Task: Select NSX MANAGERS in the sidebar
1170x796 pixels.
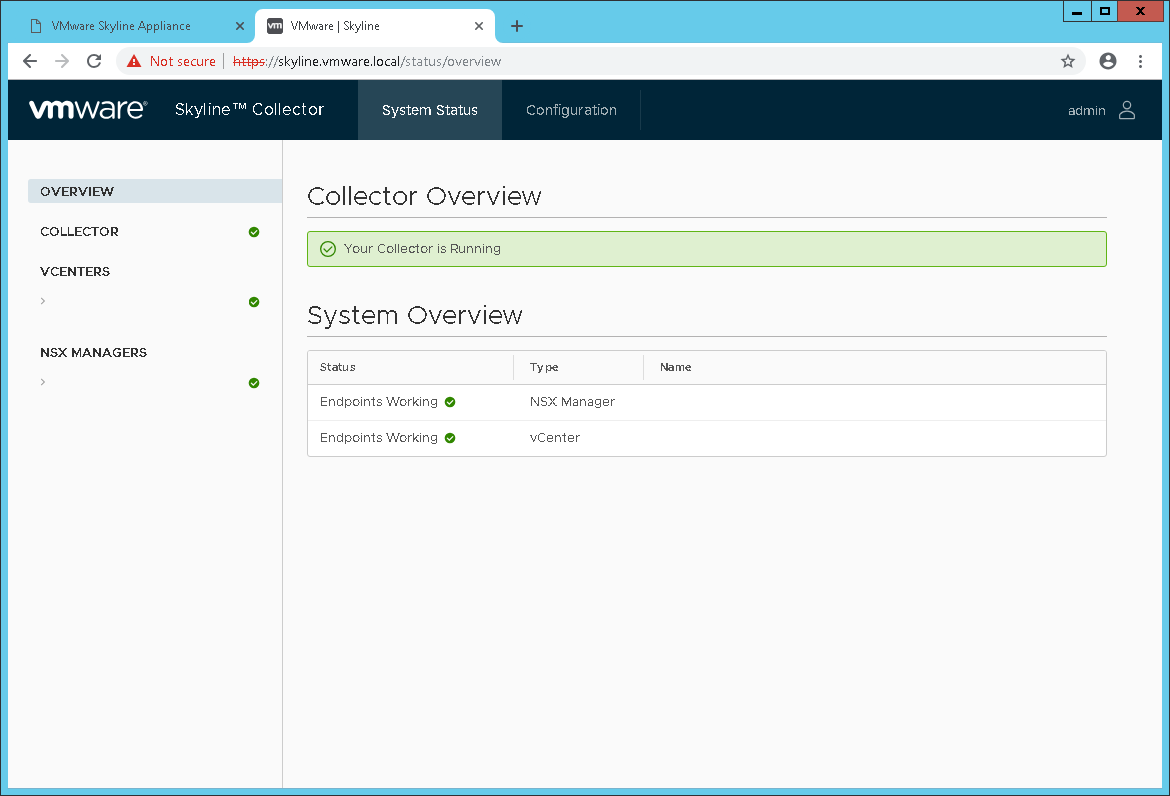Action: pyautogui.click(x=93, y=352)
